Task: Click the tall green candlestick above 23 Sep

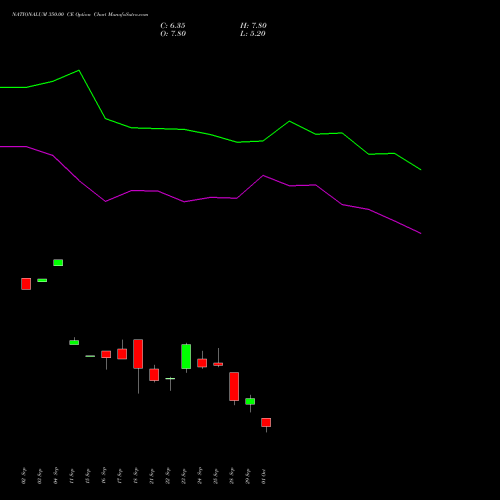Action: tap(186, 356)
